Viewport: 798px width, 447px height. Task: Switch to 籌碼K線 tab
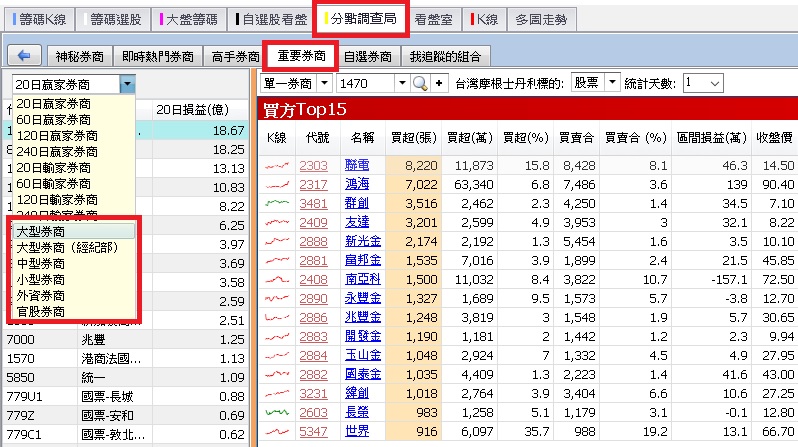pos(40,20)
